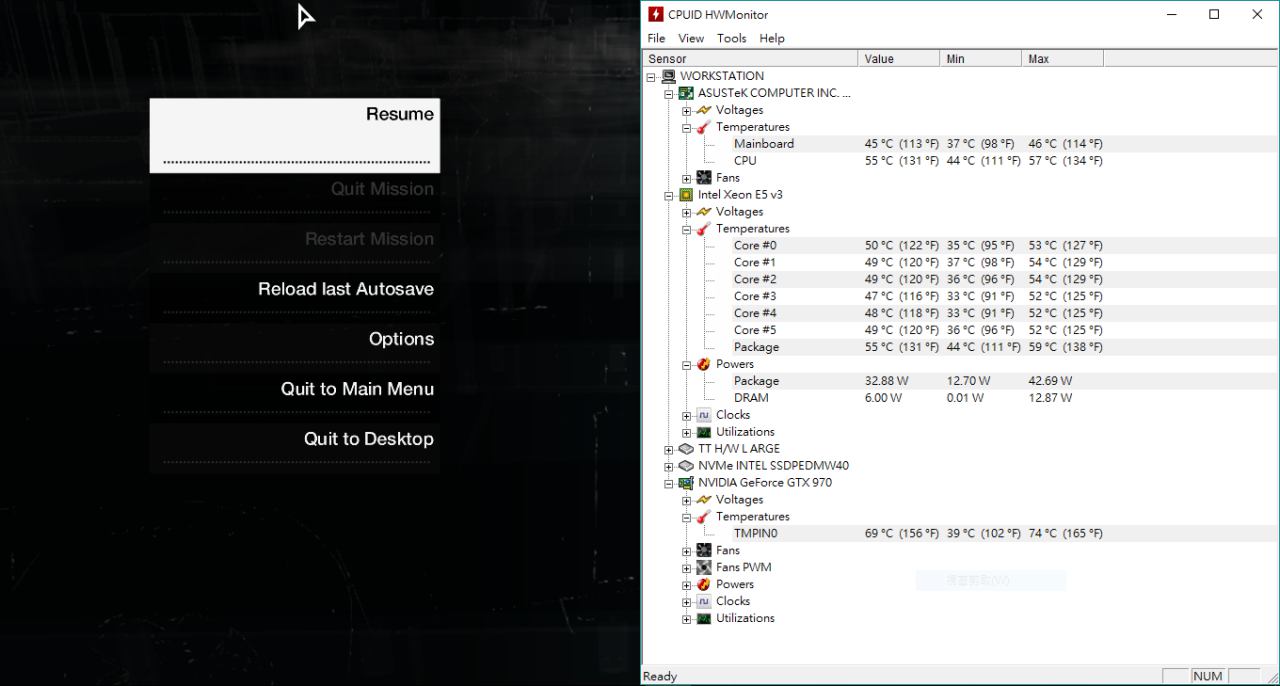Open the File menu in HWMonitor
The height and width of the screenshot is (686, 1280).
[656, 38]
